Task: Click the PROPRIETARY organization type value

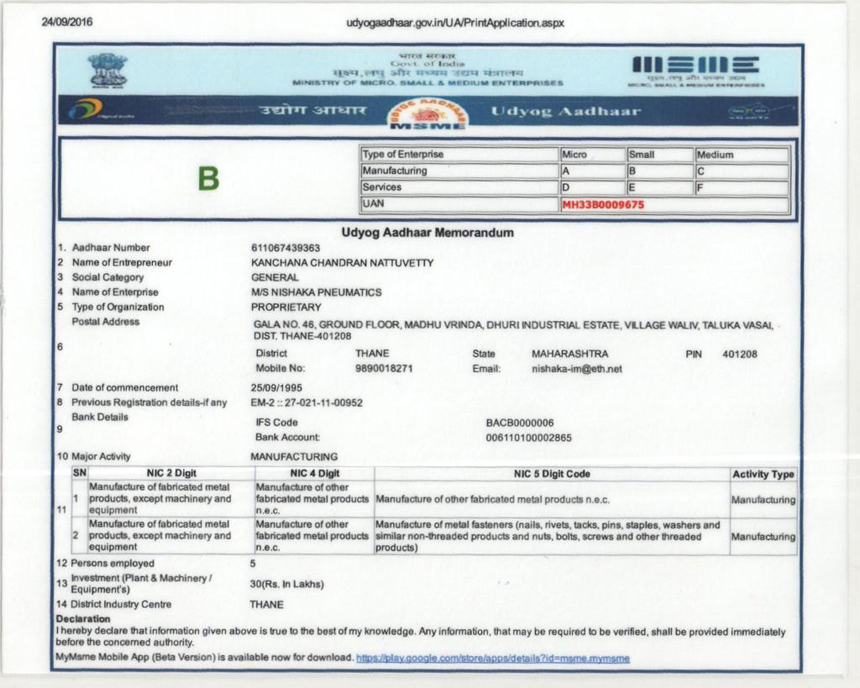Action: (286, 307)
